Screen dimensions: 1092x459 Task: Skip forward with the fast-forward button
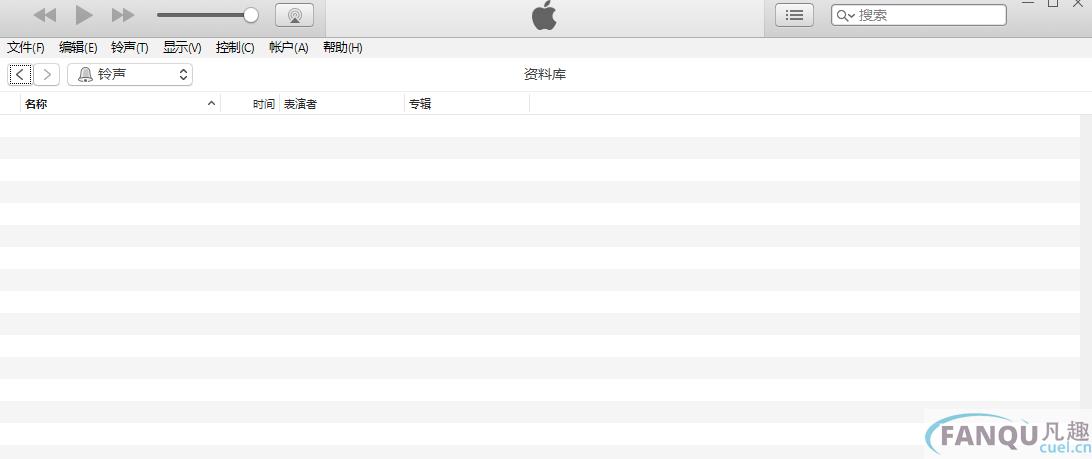(x=123, y=15)
